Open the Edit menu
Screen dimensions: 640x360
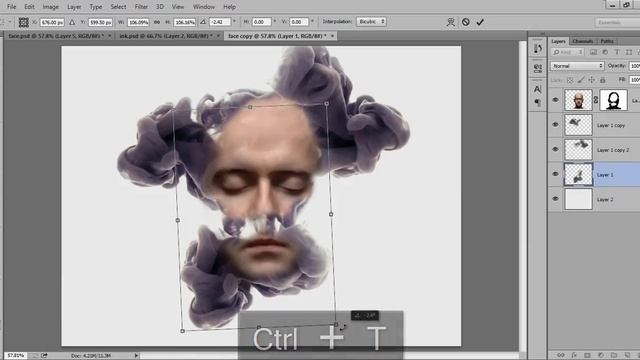[x=29, y=7]
